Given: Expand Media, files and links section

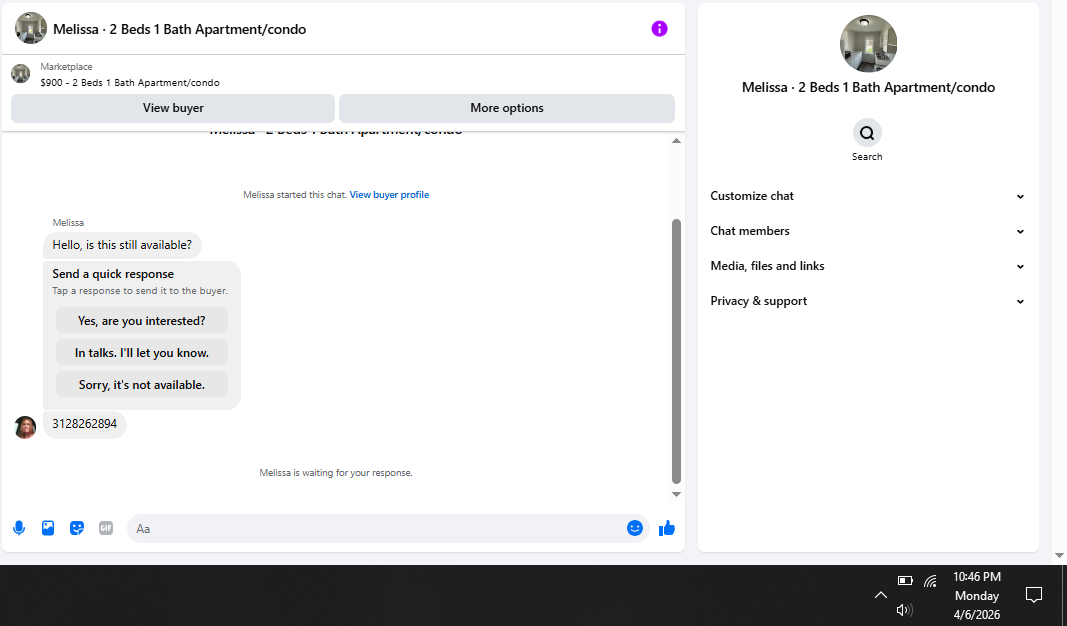Looking at the screenshot, I should [x=868, y=266].
